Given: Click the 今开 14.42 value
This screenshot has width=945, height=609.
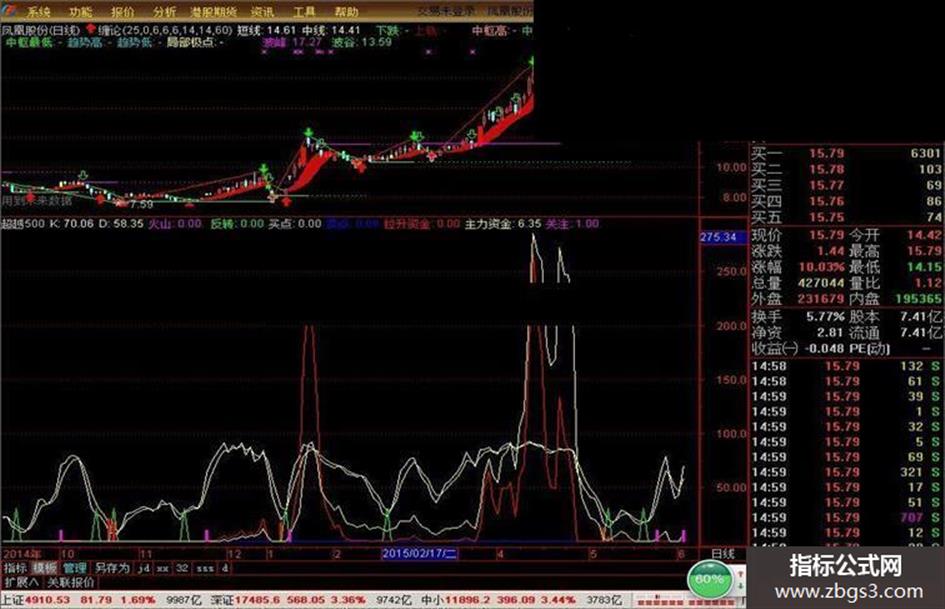Looking at the screenshot, I should coord(923,235).
